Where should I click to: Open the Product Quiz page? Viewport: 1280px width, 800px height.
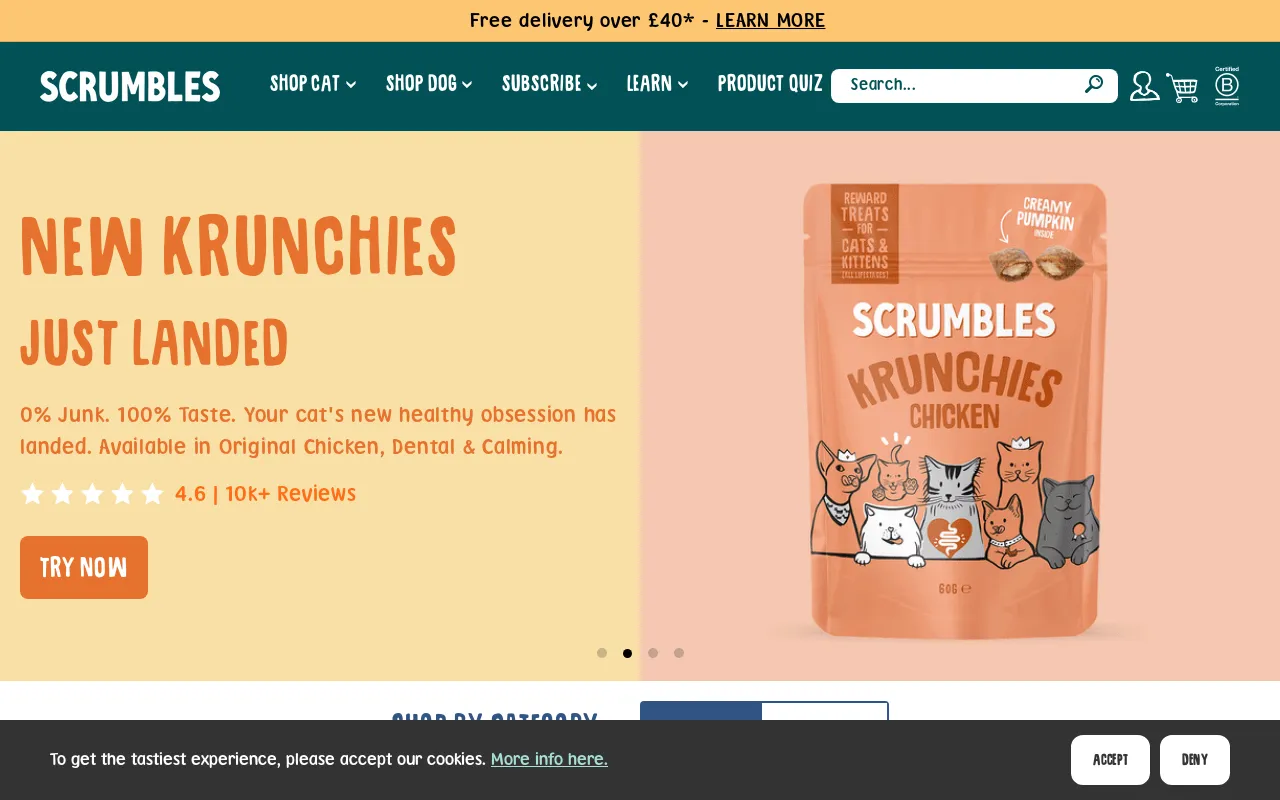click(x=770, y=84)
